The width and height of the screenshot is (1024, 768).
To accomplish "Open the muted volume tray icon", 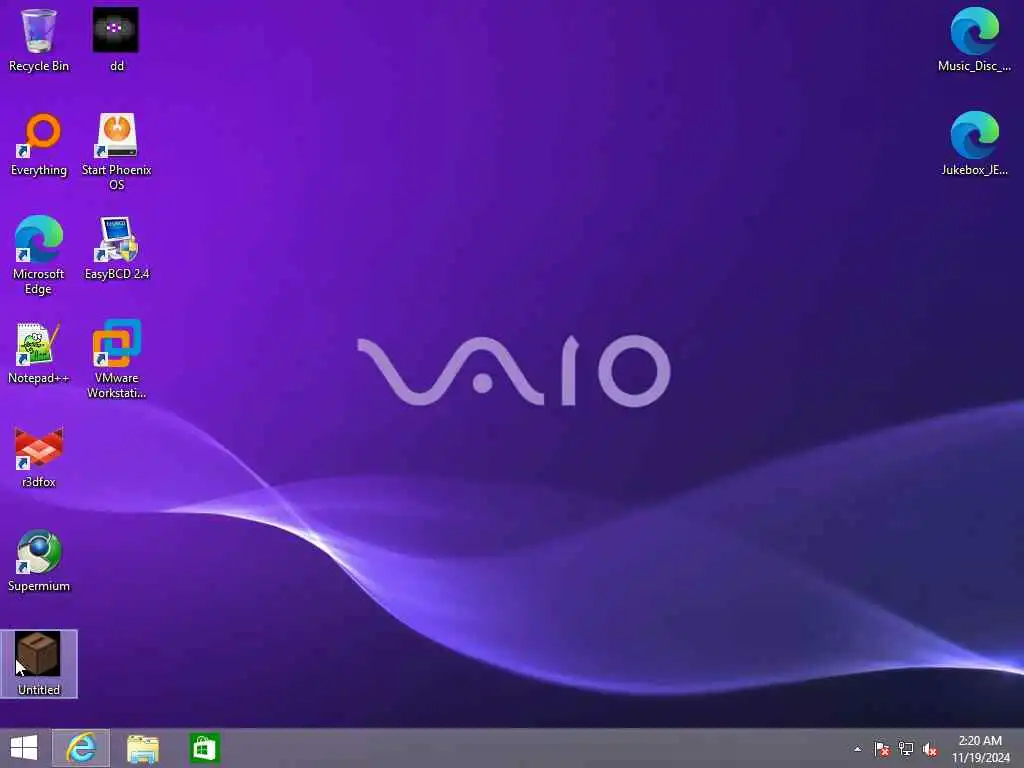I will 930,749.
